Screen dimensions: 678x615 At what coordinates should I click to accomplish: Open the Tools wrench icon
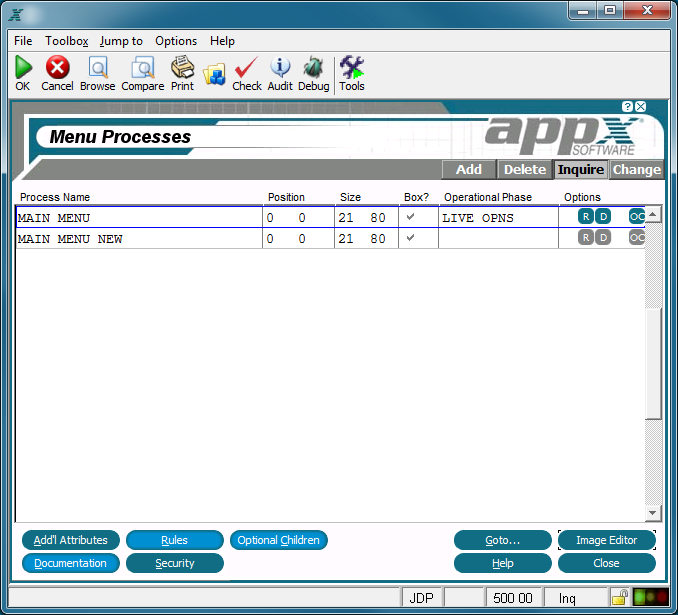pos(352,67)
